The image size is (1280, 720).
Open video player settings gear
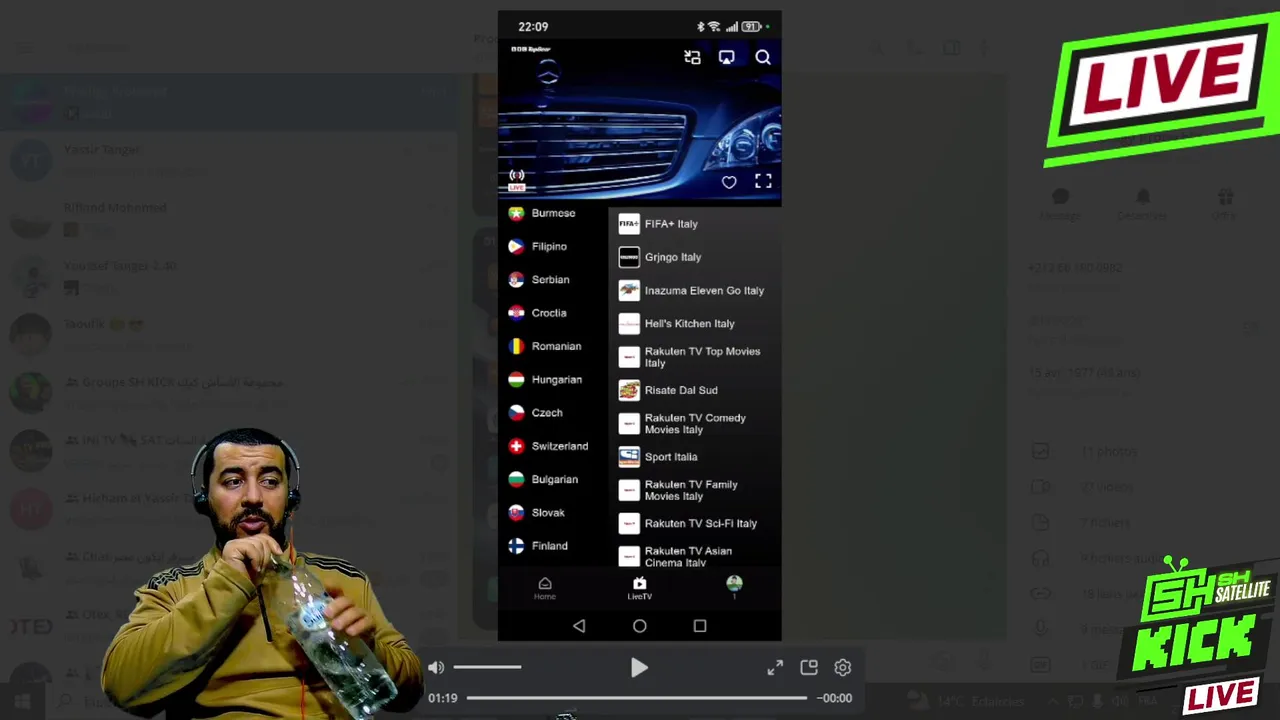[x=843, y=668]
